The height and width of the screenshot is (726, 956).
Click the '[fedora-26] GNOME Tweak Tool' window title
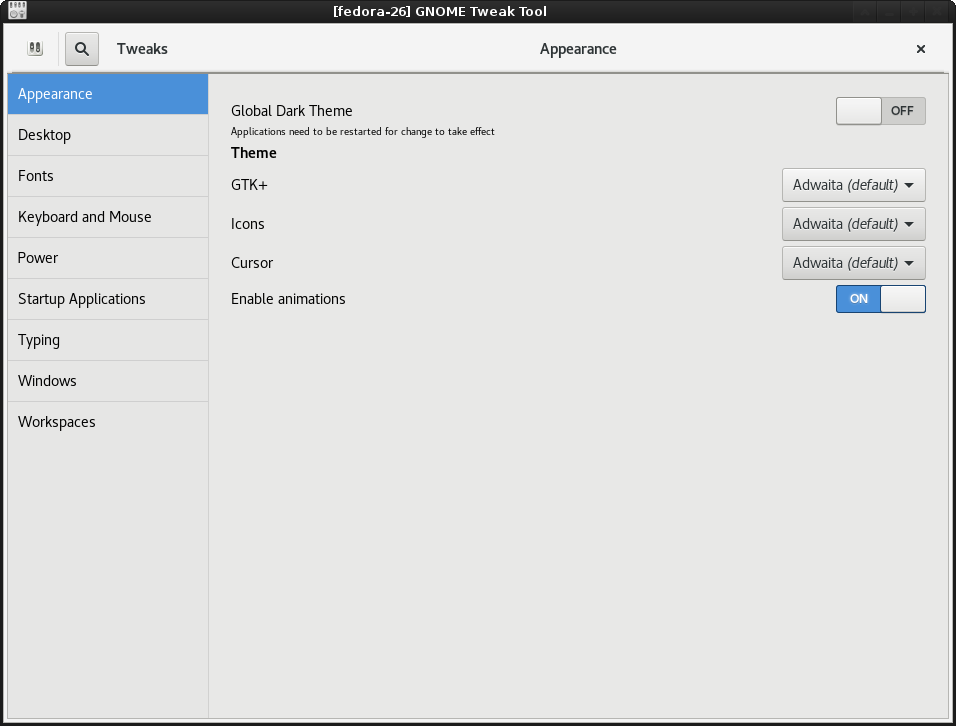click(x=440, y=11)
